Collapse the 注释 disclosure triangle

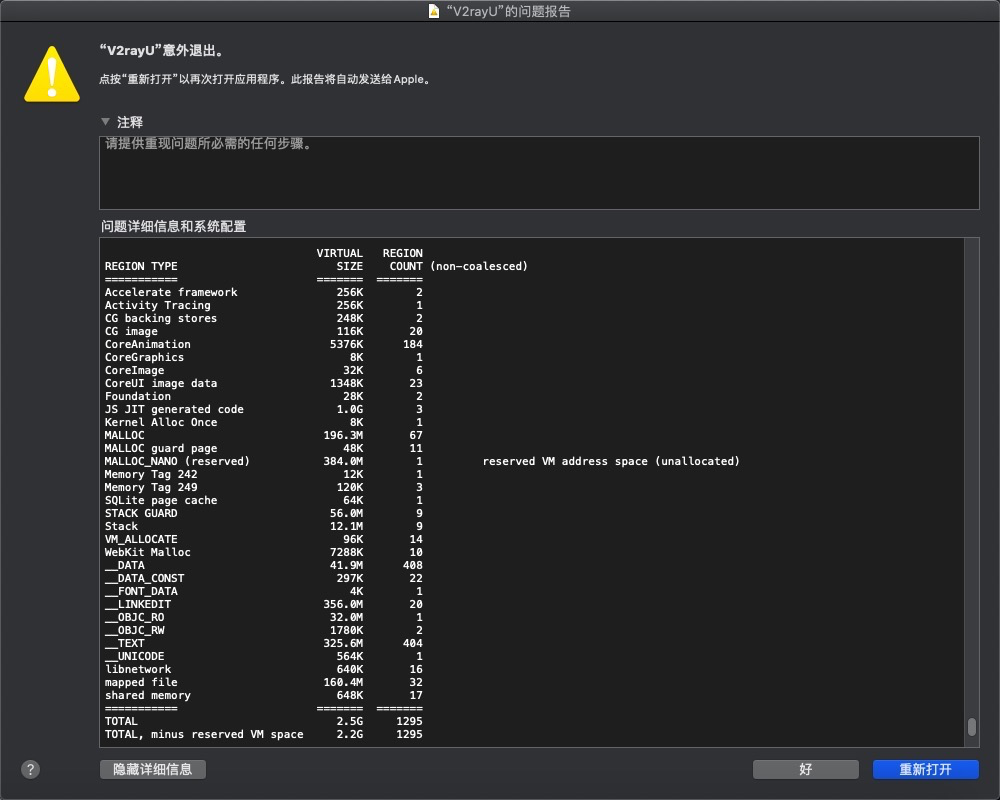tap(106, 121)
